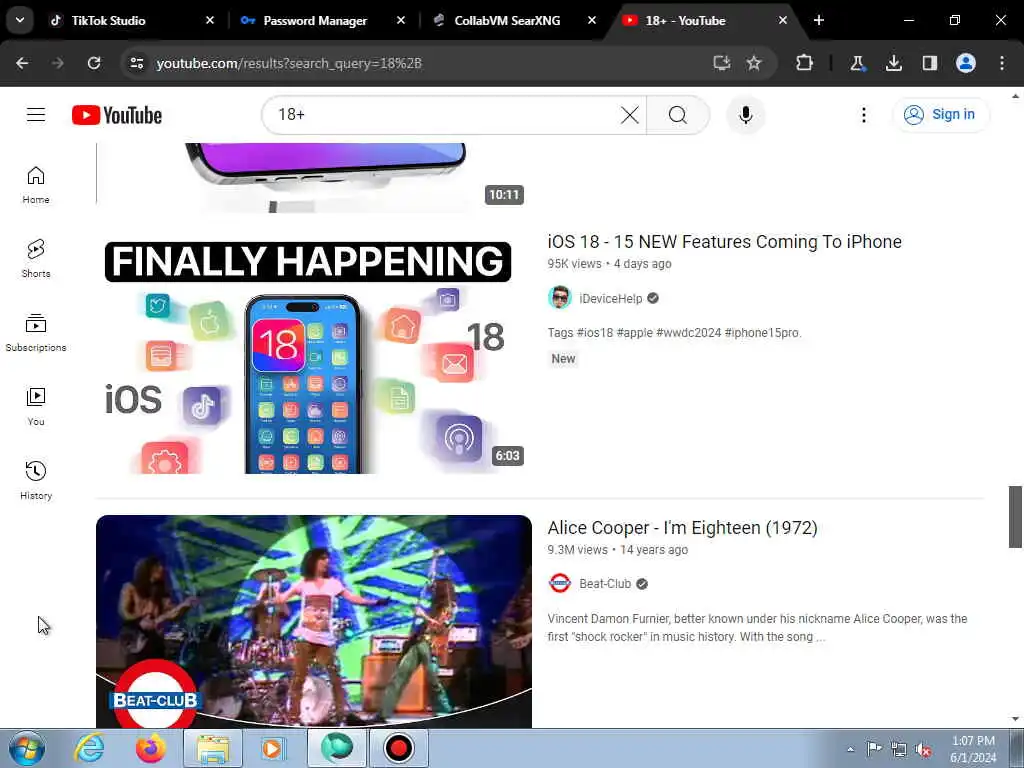Open iOS 18 - 15 NEW Features video title
The height and width of the screenshot is (768, 1024).
click(724, 242)
